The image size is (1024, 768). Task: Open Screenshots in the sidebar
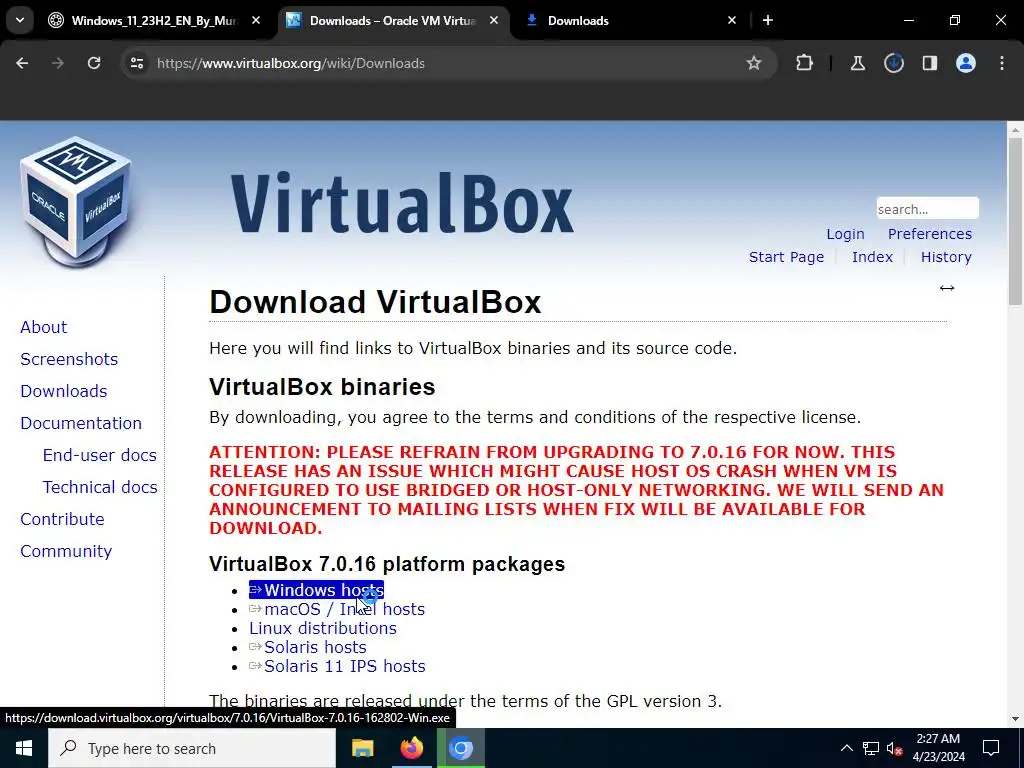click(69, 359)
